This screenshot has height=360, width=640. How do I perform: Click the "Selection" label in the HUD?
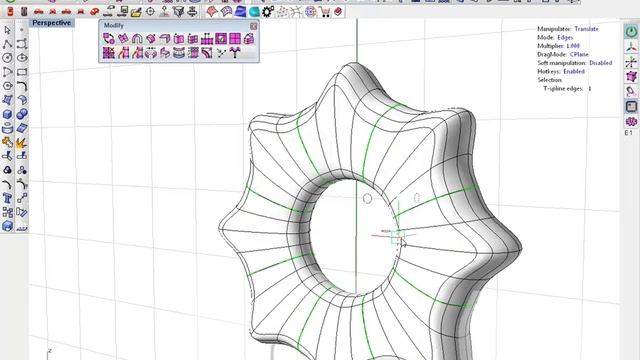click(549, 80)
